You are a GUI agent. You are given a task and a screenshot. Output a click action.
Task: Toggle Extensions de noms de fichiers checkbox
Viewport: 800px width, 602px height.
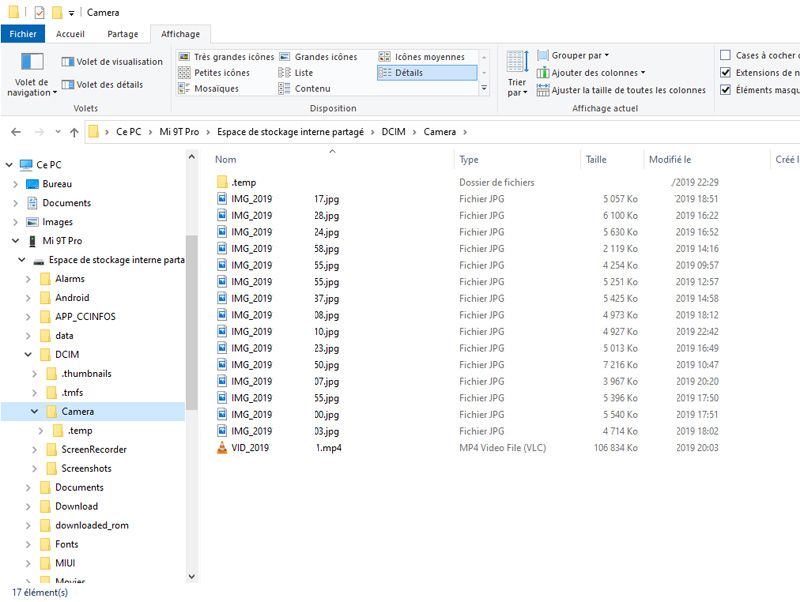pyautogui.click(x=726, y=73)
